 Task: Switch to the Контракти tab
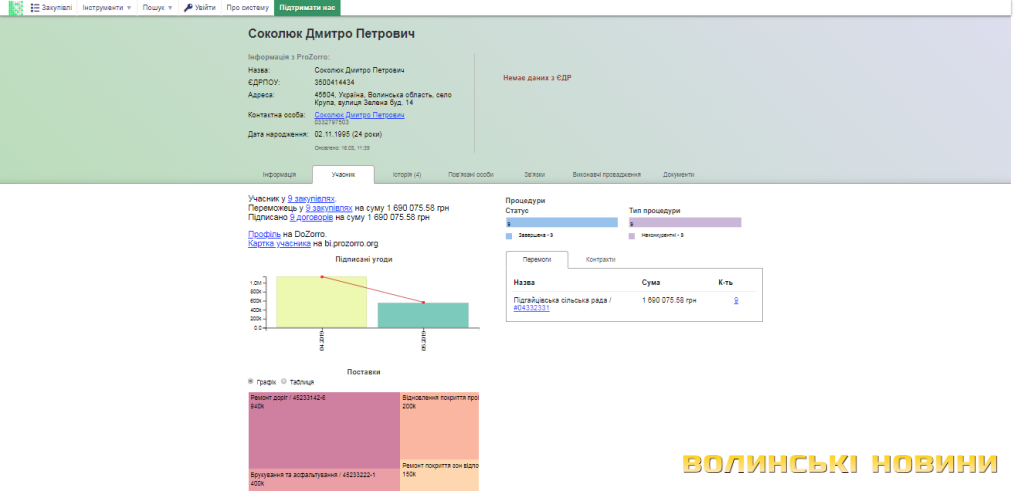pyautogui.click(x=600, y=259)
